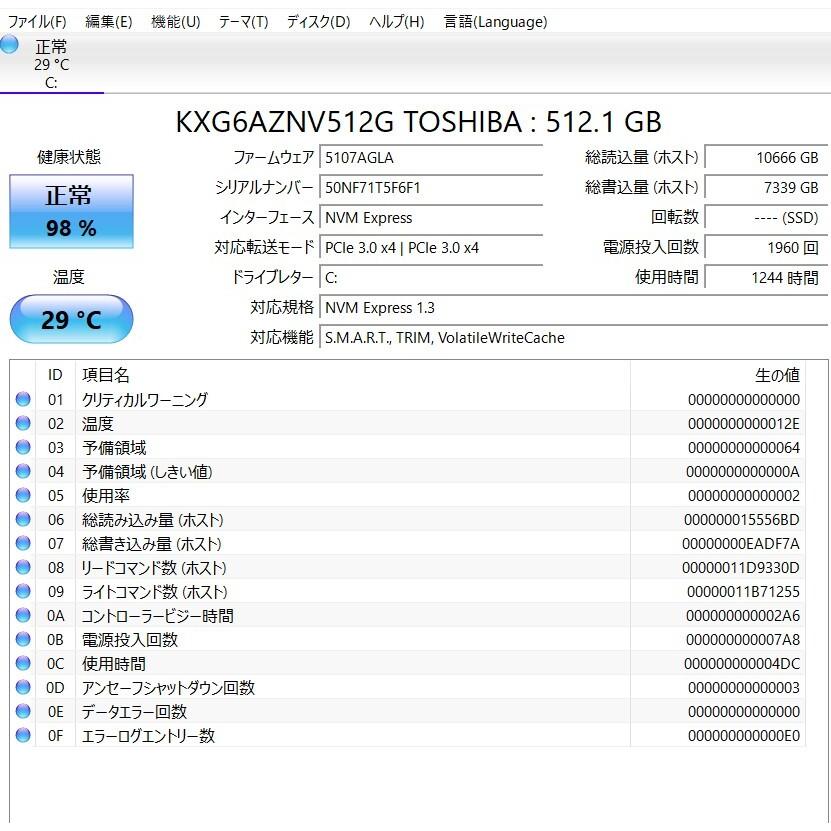Select the 総書き込み量 (ホスト) row name
831x831 pixels.
[x=152, y=544]
